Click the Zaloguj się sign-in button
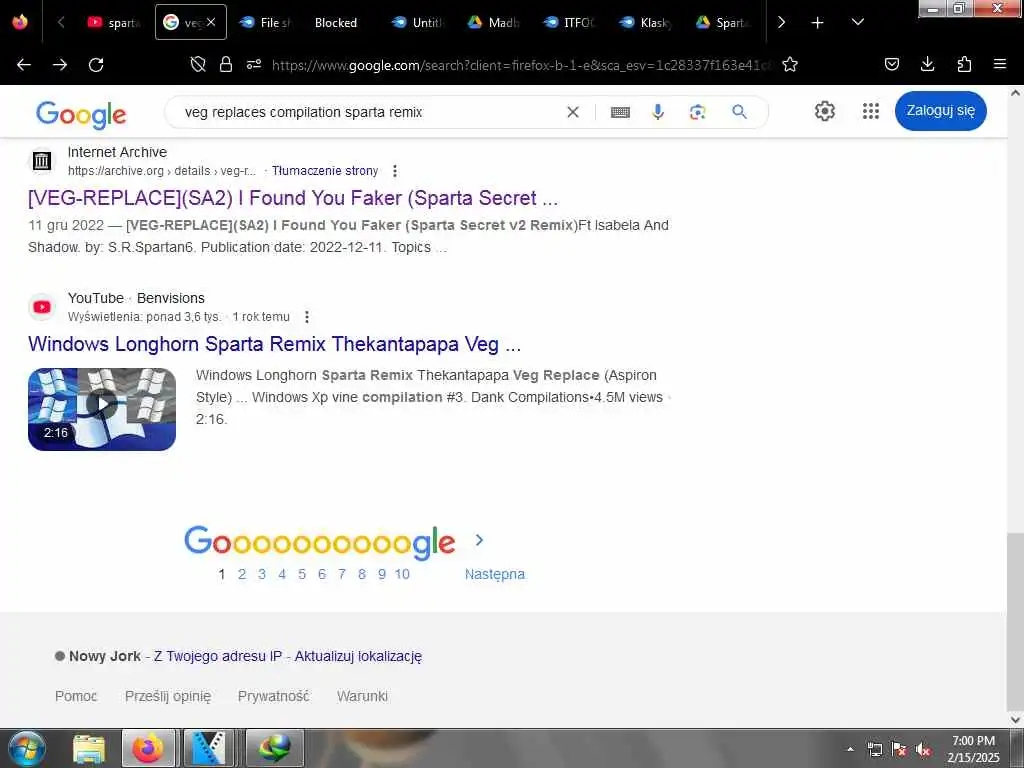1024x768 pixels. (940, 111)
